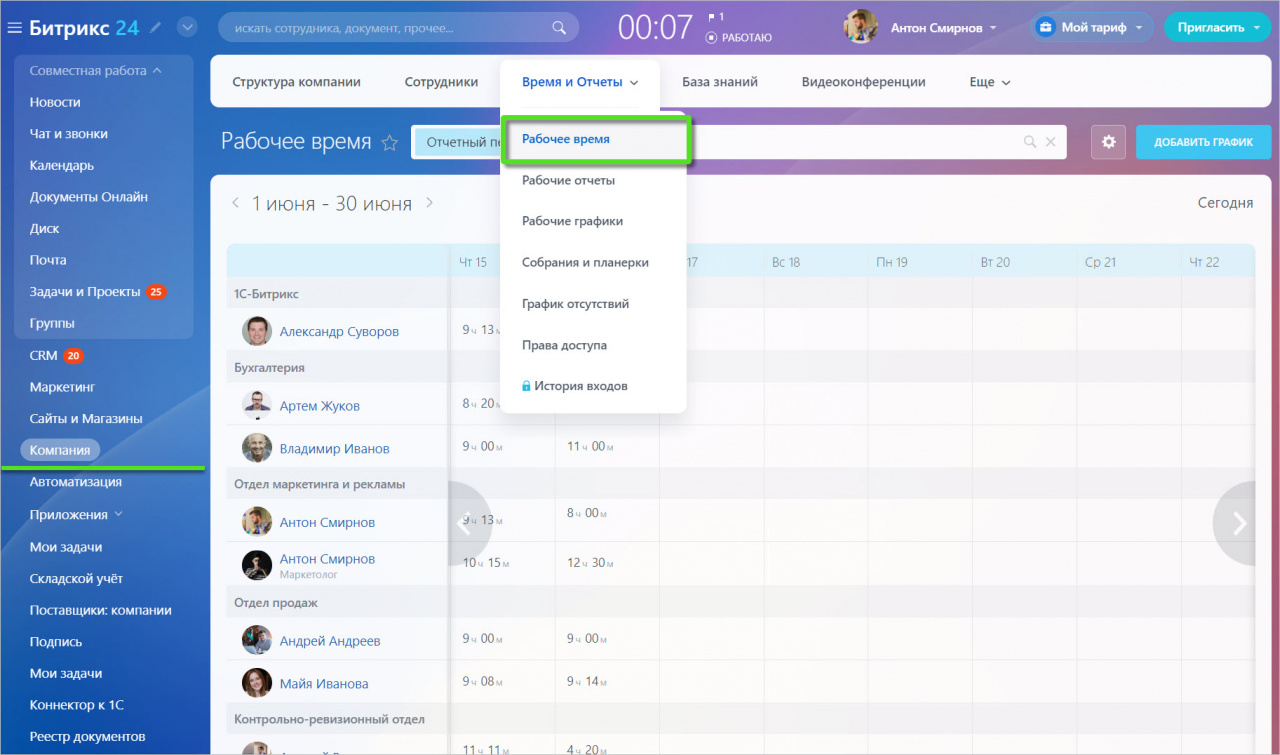Open the round chevron dropdown beside the logo
This screenshot has height=755, width=1280.
[x=187, y=28]
